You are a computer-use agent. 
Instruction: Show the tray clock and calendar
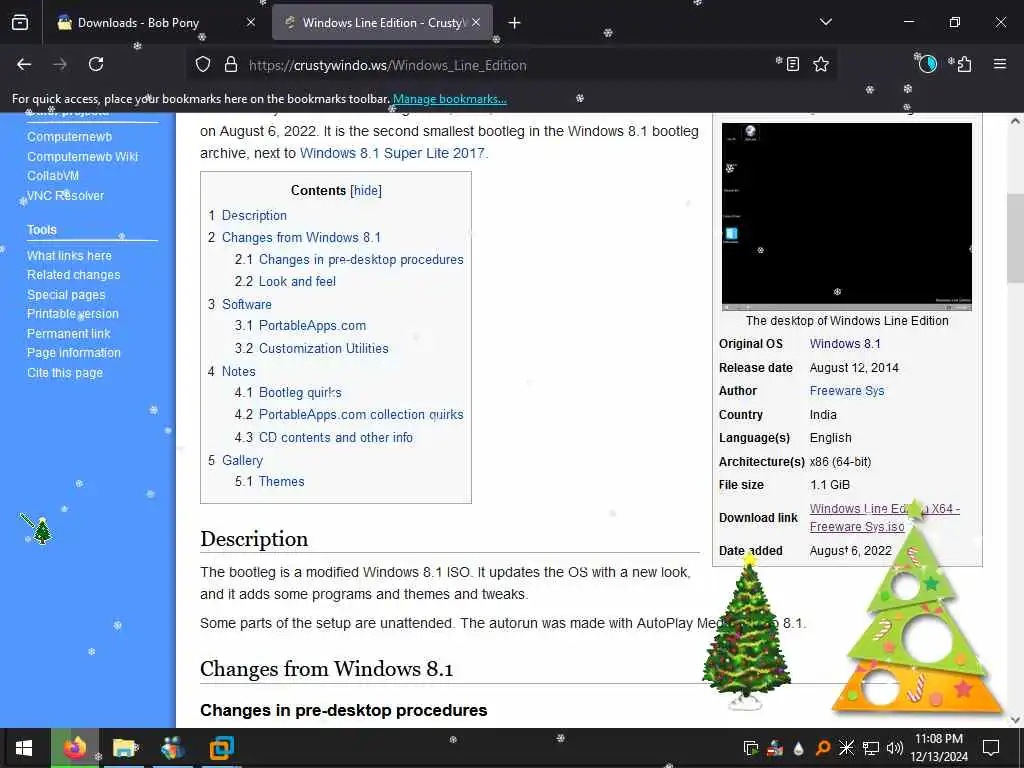939,748
